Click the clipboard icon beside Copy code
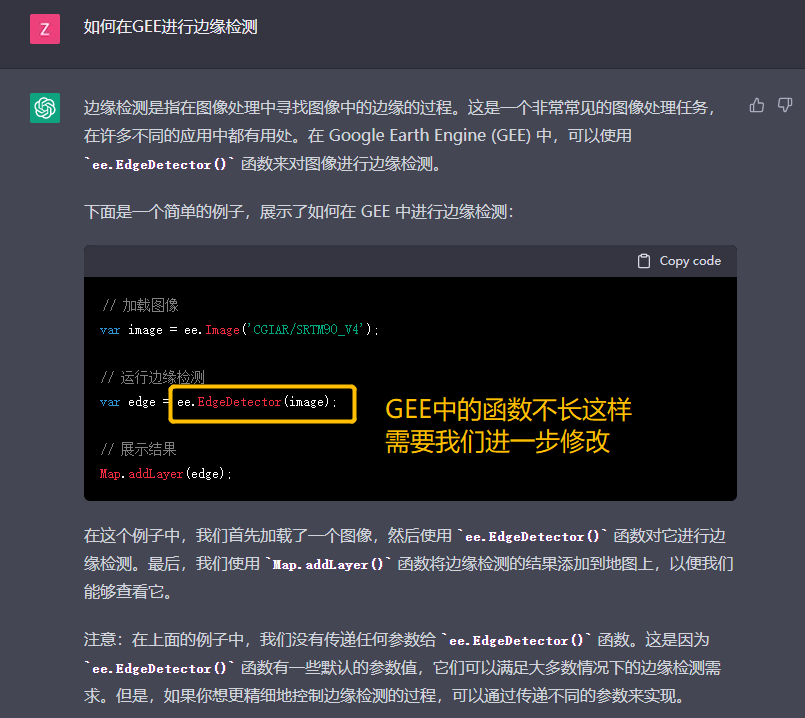The width and height of the screenshot is (805, 718). tap(643, 261)
